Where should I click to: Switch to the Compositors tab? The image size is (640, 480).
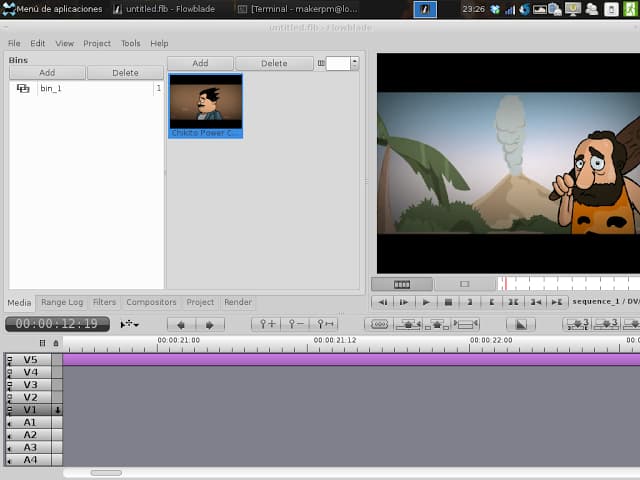point(151,302)
